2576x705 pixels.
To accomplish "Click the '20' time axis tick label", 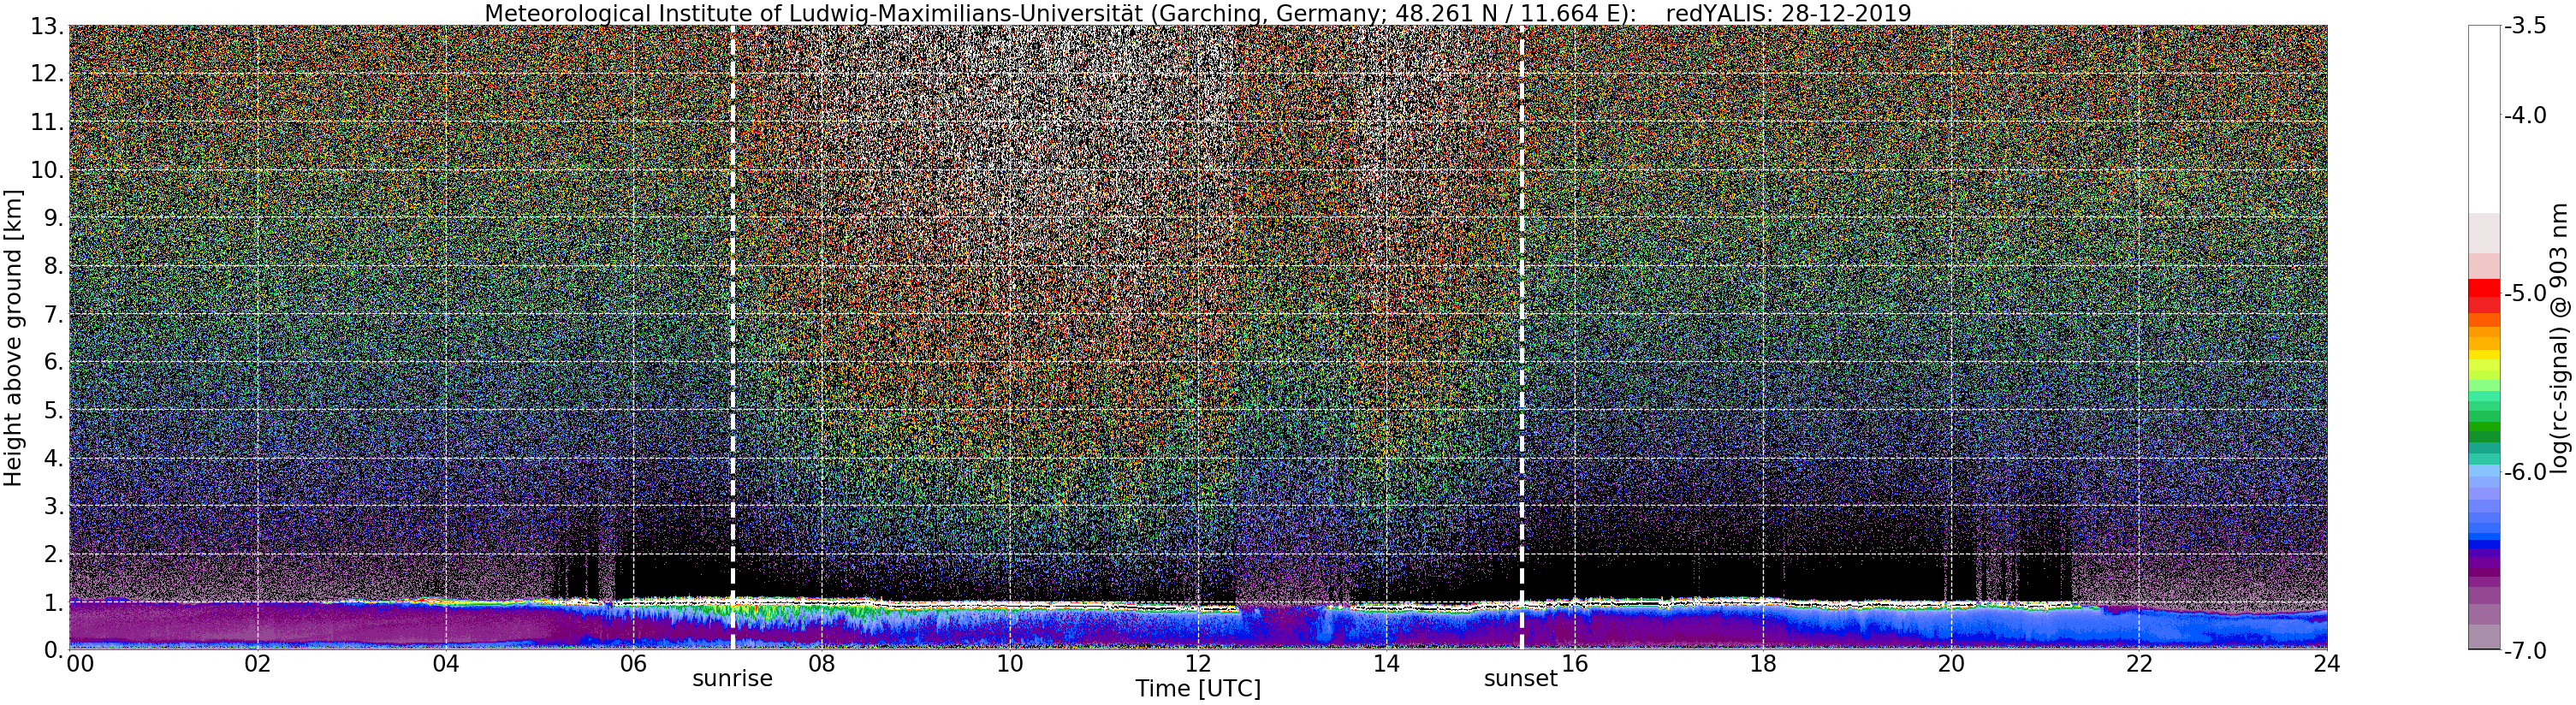I will (x=1950, y=665).
